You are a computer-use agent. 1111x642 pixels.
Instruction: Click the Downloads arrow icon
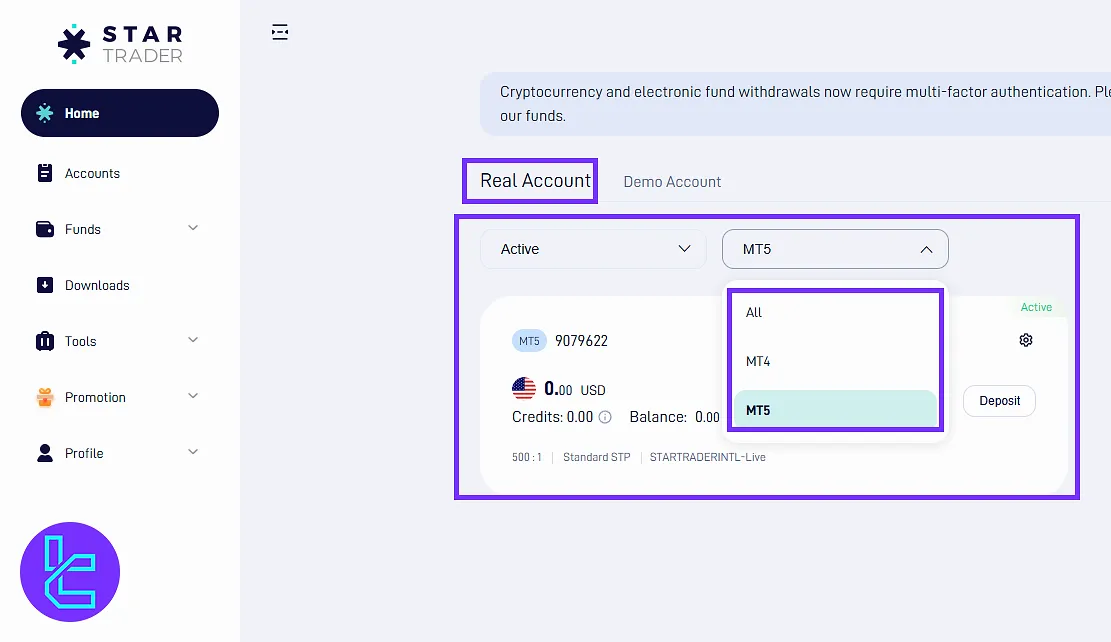click(x=45, y=285)
